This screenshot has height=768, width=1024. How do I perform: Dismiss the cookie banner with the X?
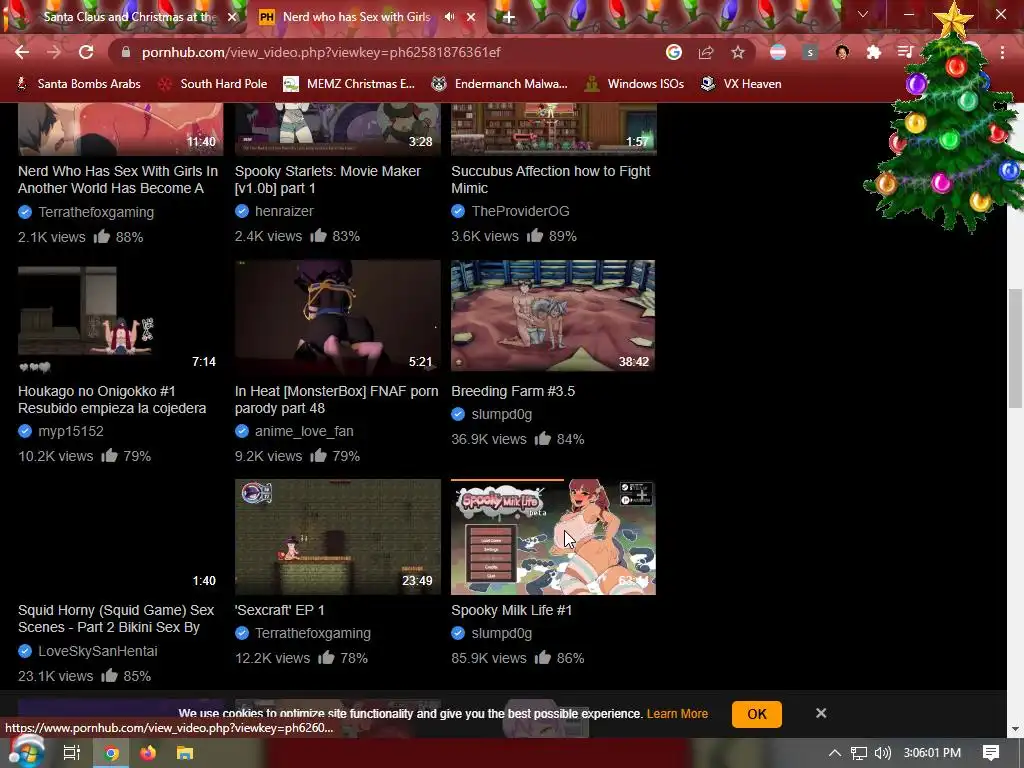point(821,713)
